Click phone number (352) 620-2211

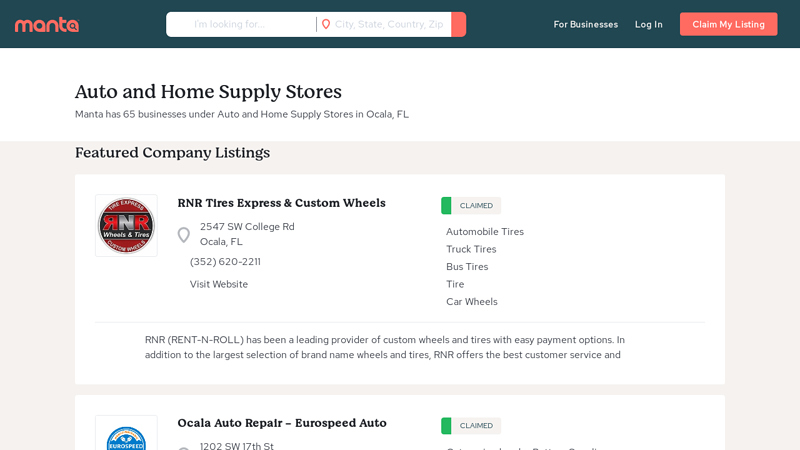225,262
